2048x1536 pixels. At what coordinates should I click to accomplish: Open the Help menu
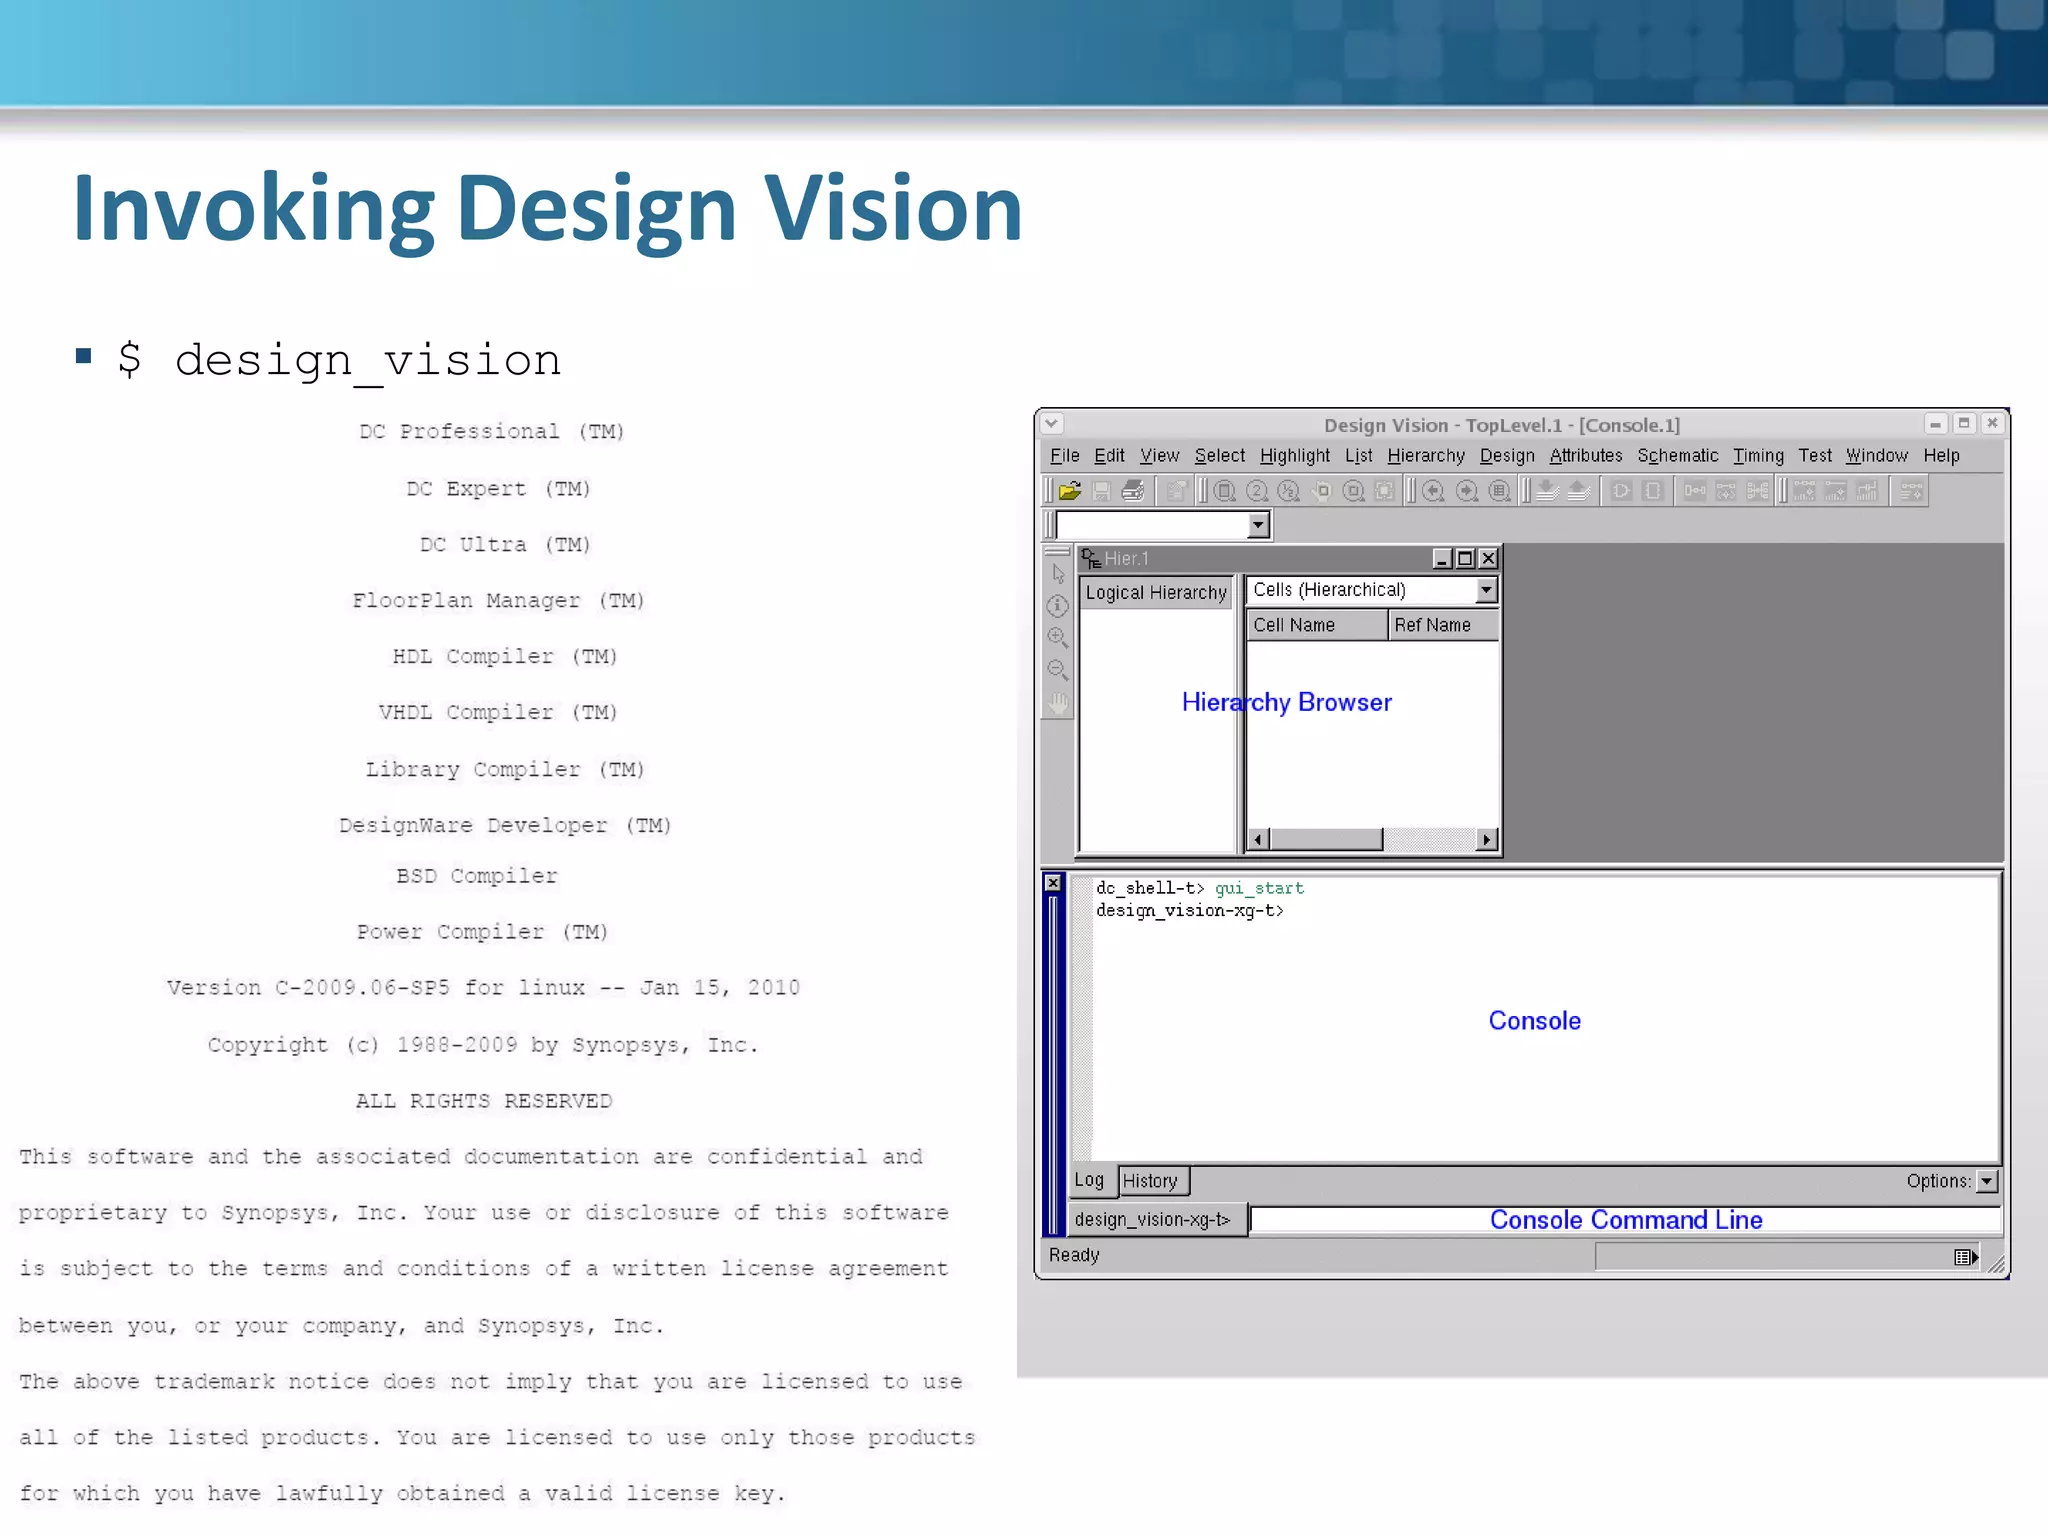pos(1942,456)
